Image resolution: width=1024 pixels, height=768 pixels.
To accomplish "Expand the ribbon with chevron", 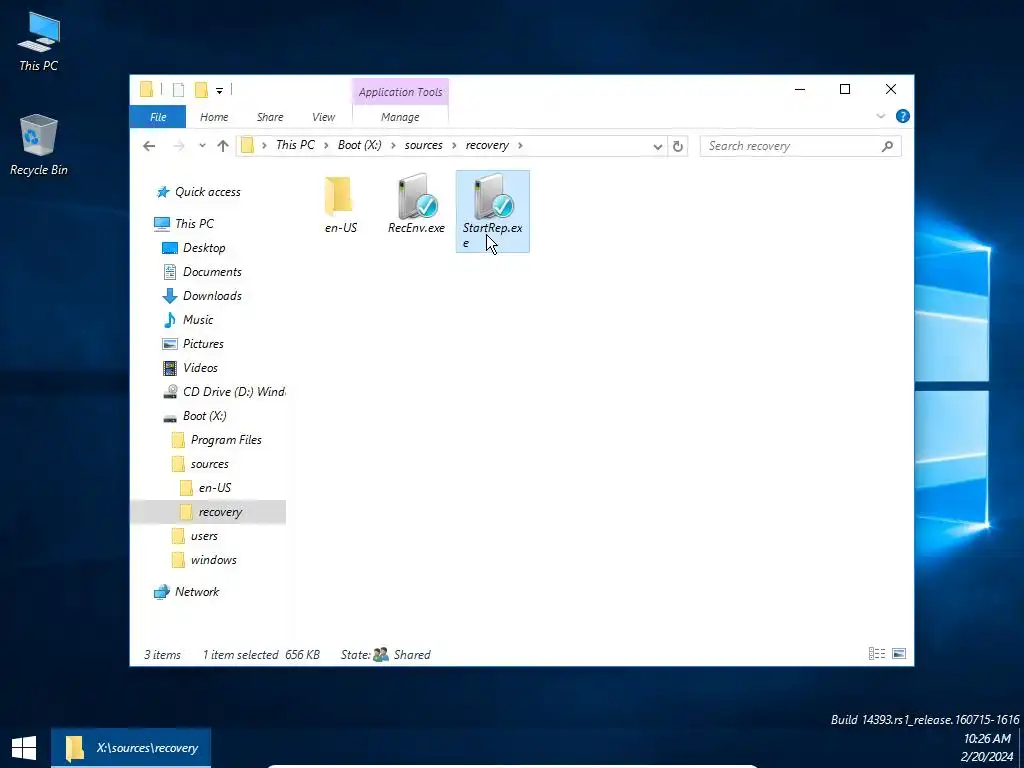I will coord(880,116).
